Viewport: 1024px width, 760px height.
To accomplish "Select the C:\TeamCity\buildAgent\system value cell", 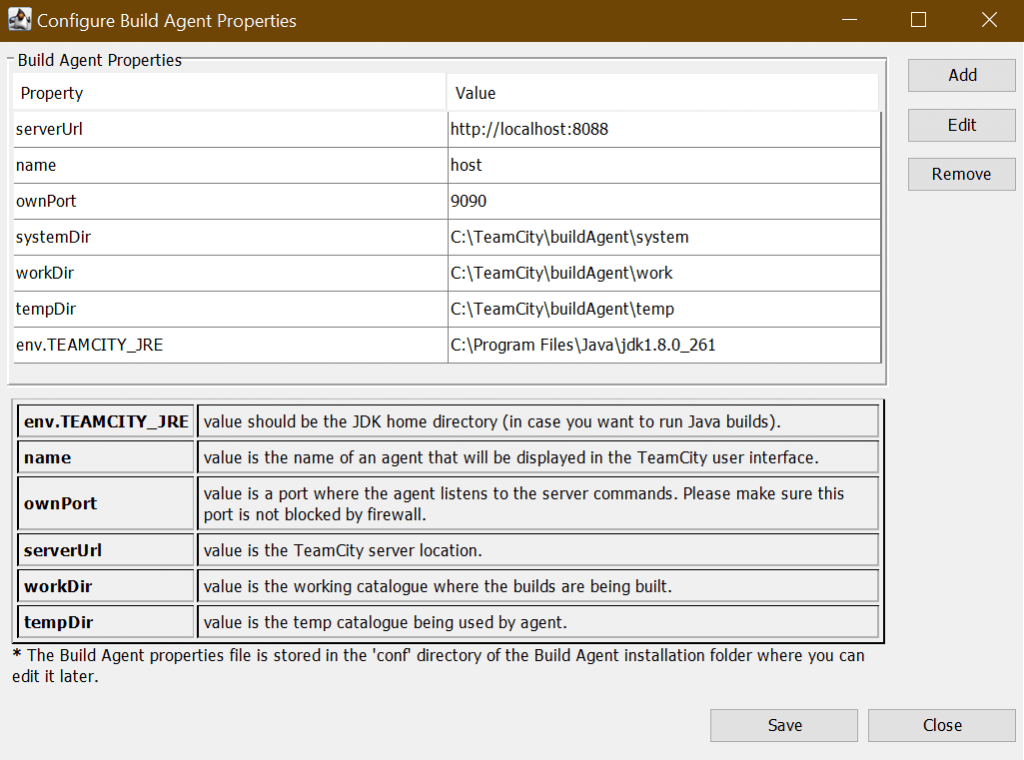I will [664, 237].
